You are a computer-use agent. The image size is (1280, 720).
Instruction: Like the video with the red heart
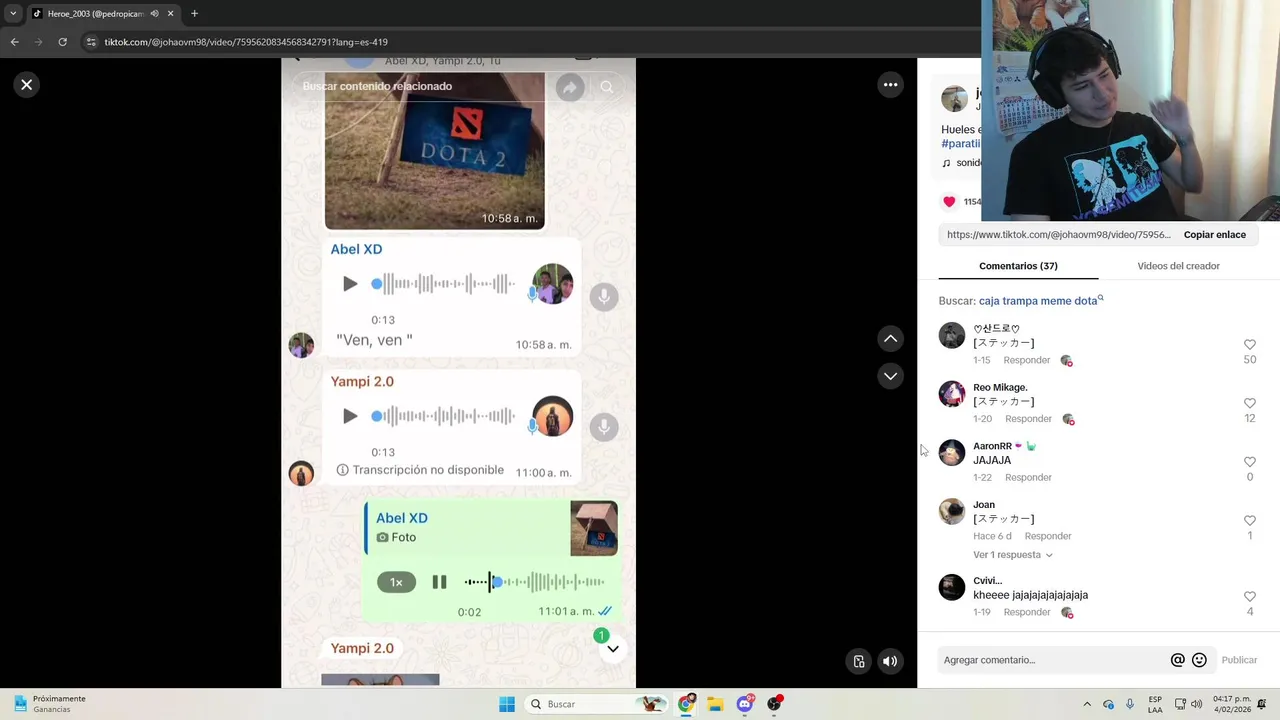tap(949, 201)
